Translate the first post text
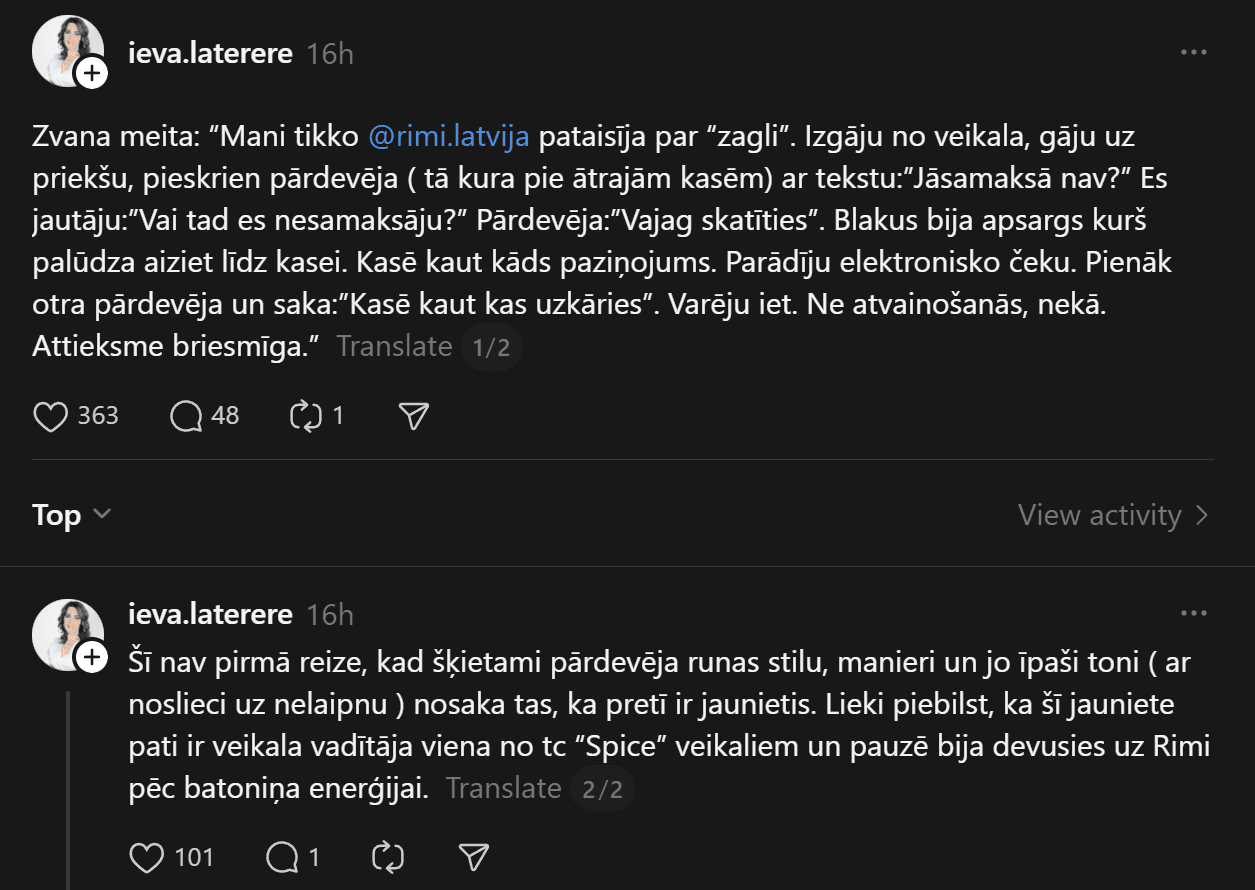The height and width of the screenshot is (890, 1255). [394, 346]
